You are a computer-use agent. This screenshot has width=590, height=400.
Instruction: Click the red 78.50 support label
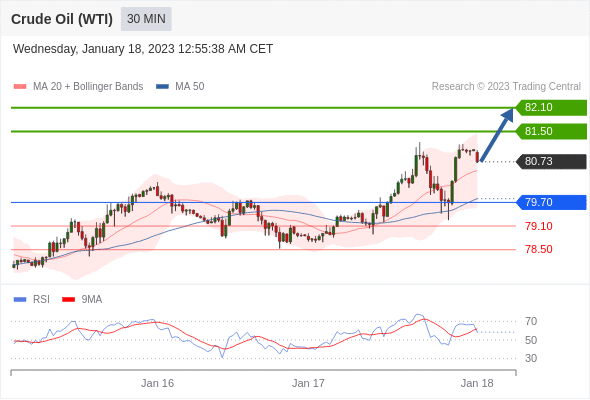point(539,249)
